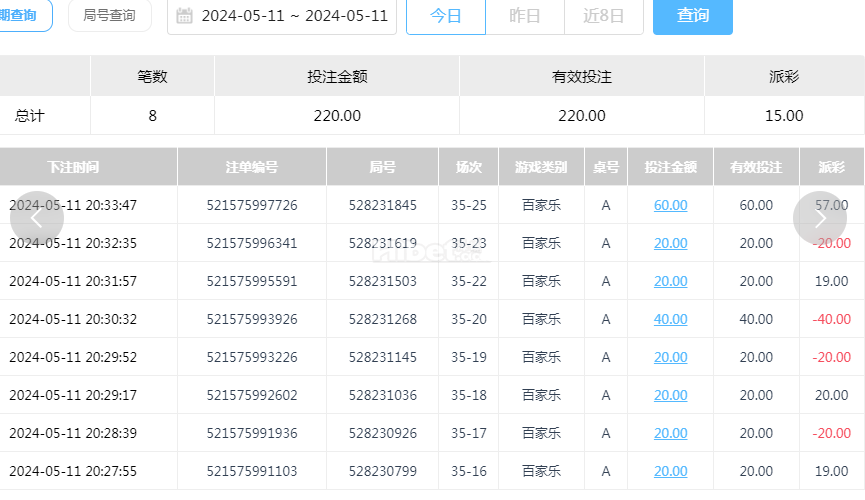
Task: Open 20.00 link for round 35-23
Action: (x=670, y=243)
